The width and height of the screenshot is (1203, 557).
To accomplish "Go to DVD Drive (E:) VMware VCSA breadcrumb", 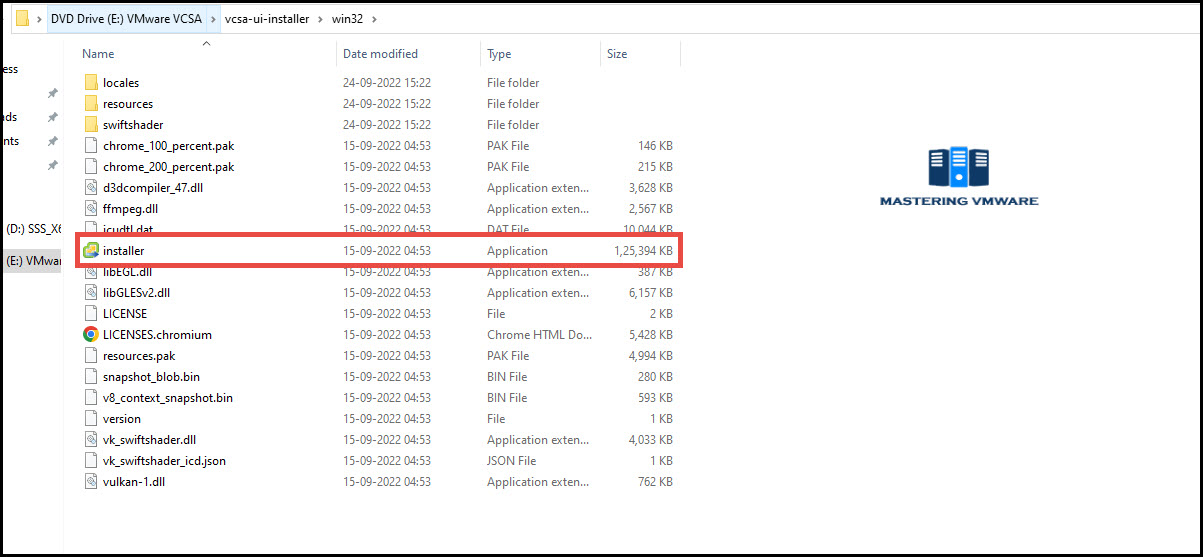I will pyautogui.click(x=128, y=19).
